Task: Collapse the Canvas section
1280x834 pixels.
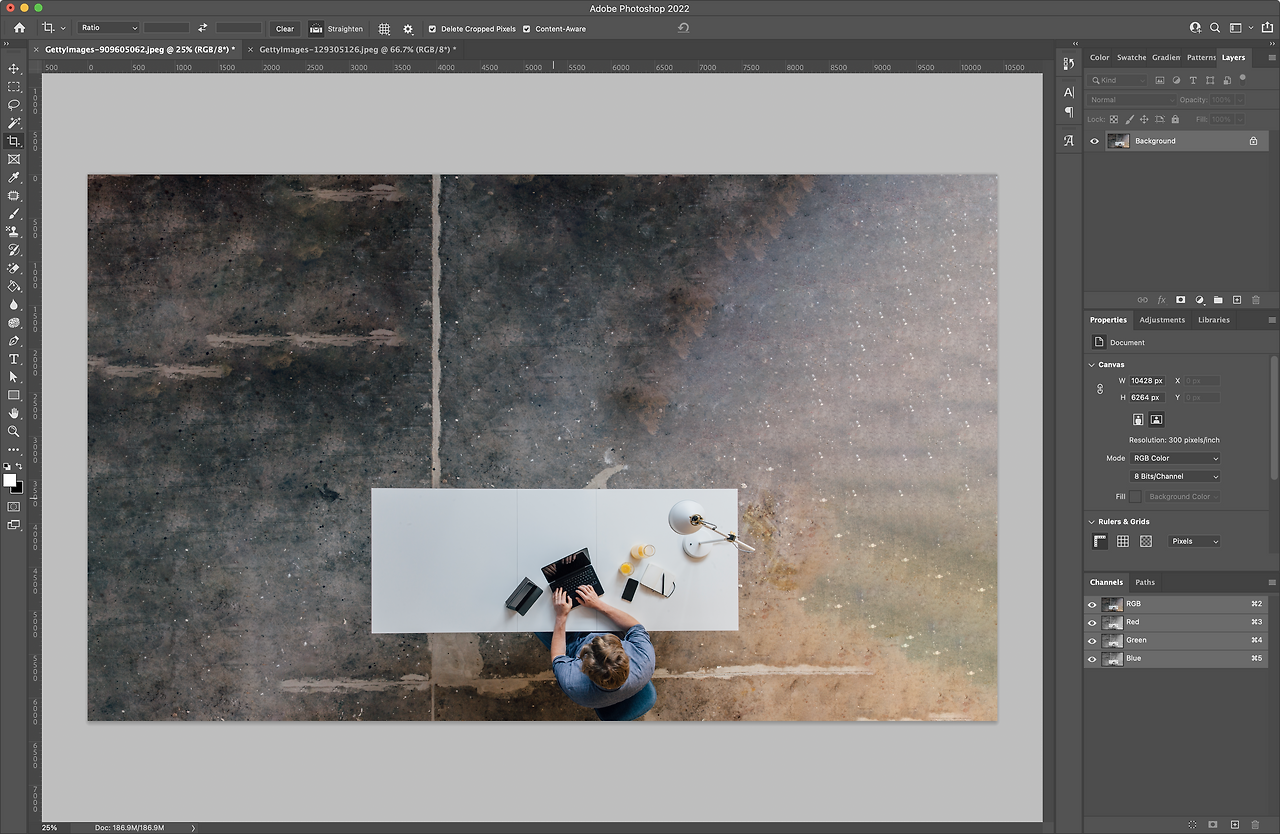Action: [1091, 365]
